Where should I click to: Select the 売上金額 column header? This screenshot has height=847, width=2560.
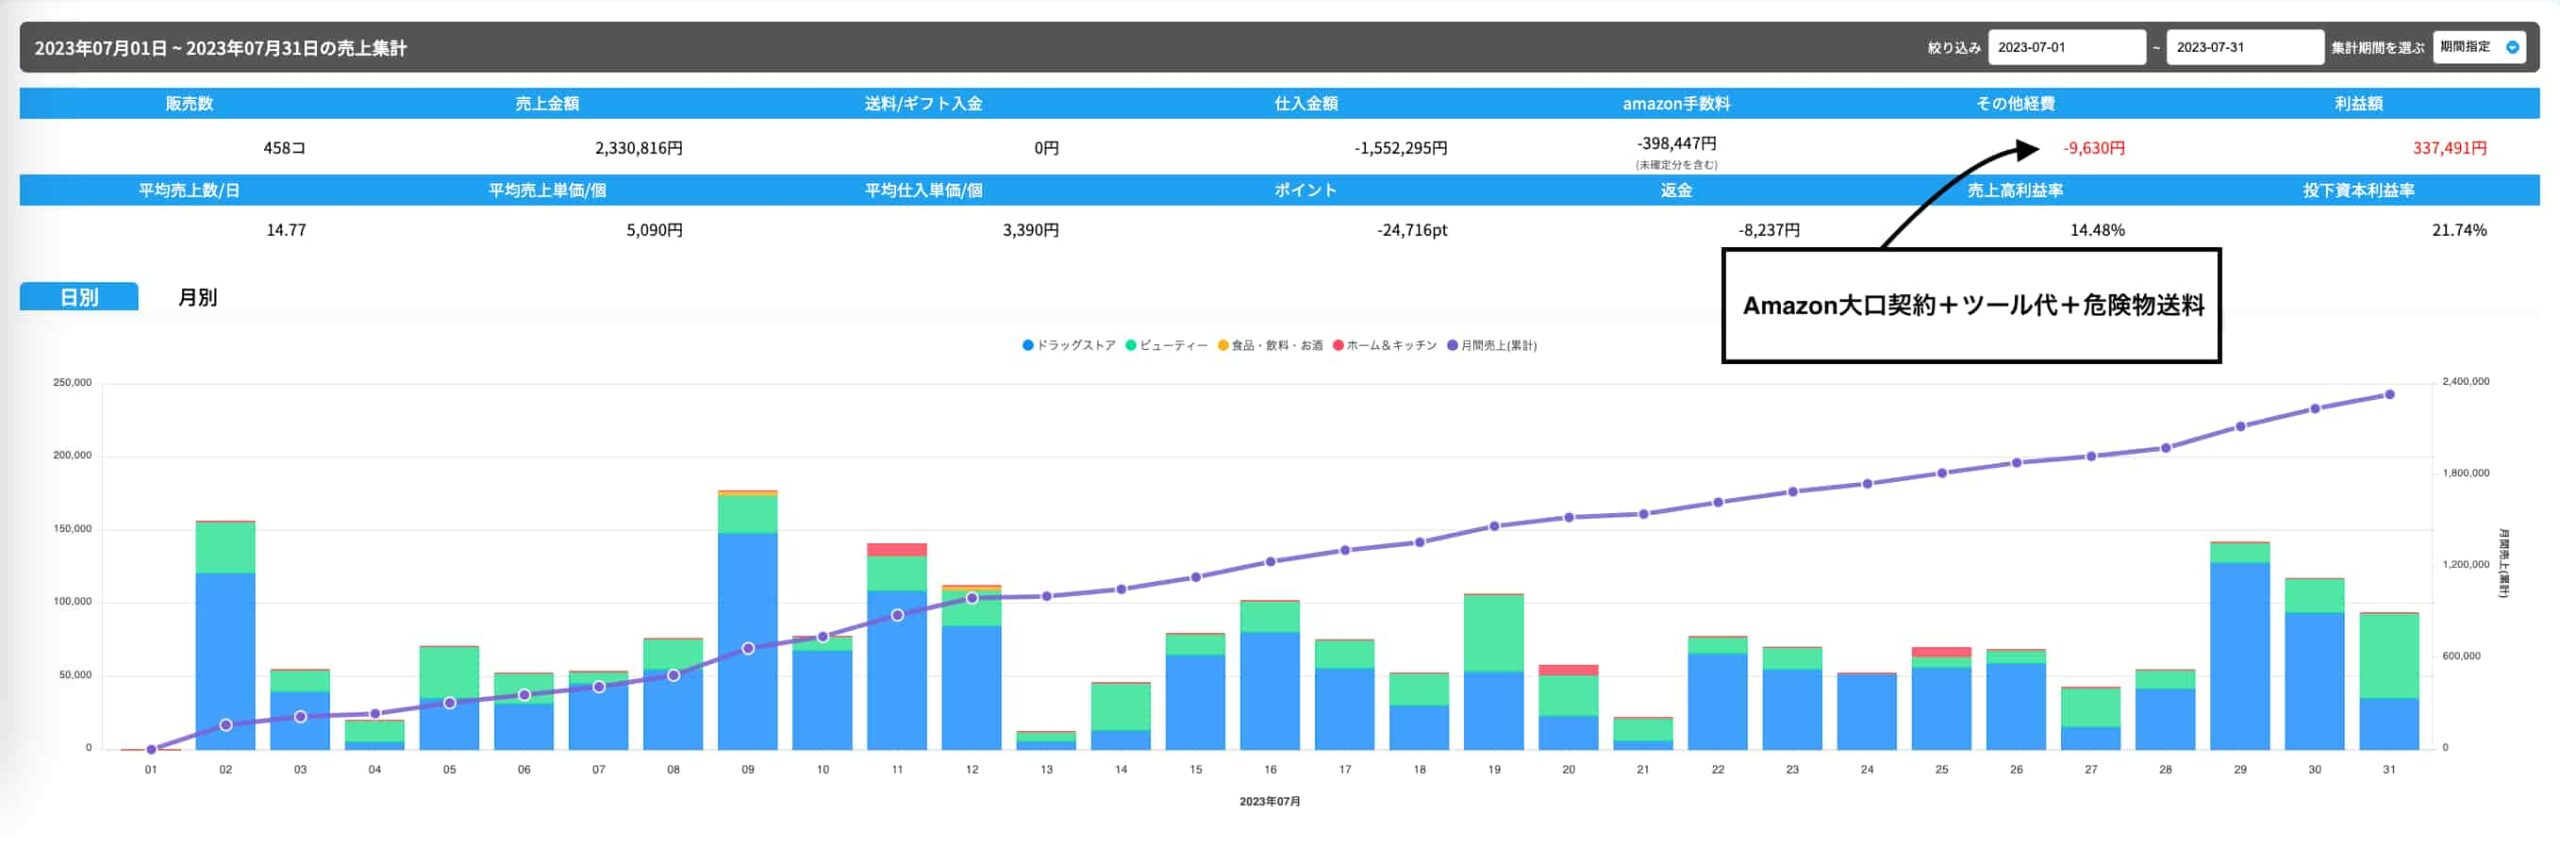[x=547, y=103]
